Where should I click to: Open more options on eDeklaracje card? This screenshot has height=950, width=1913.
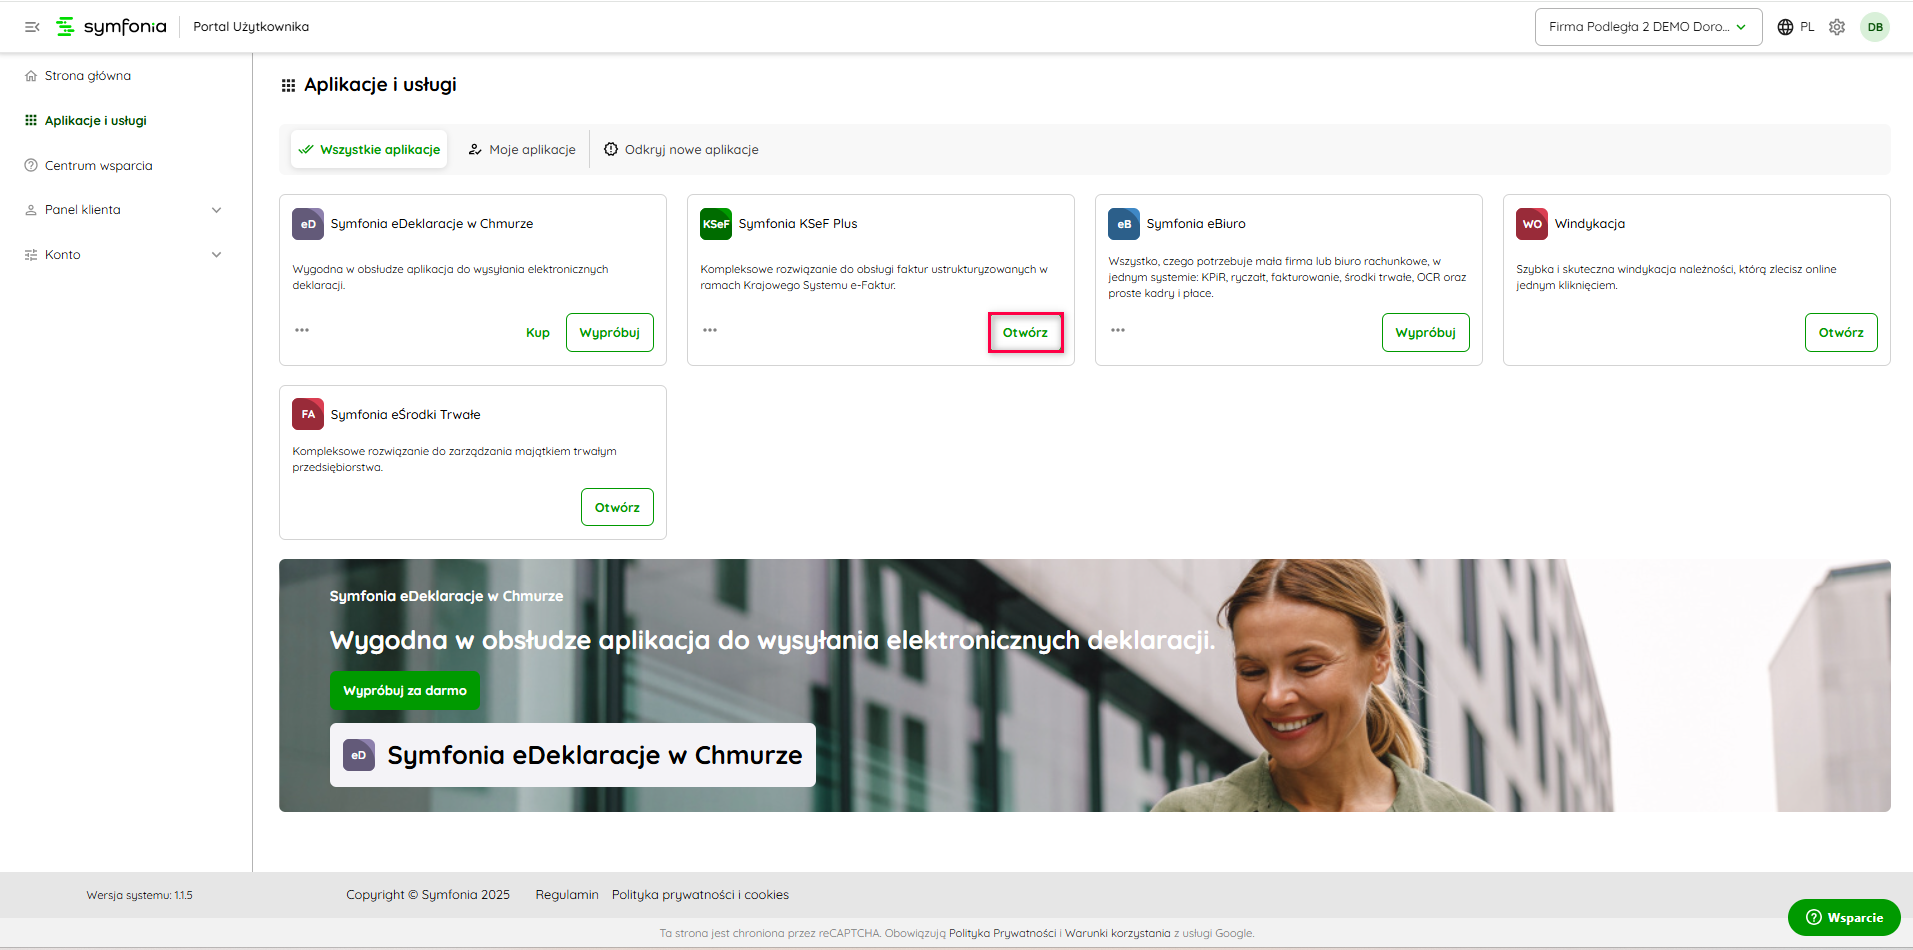point(302,330)
